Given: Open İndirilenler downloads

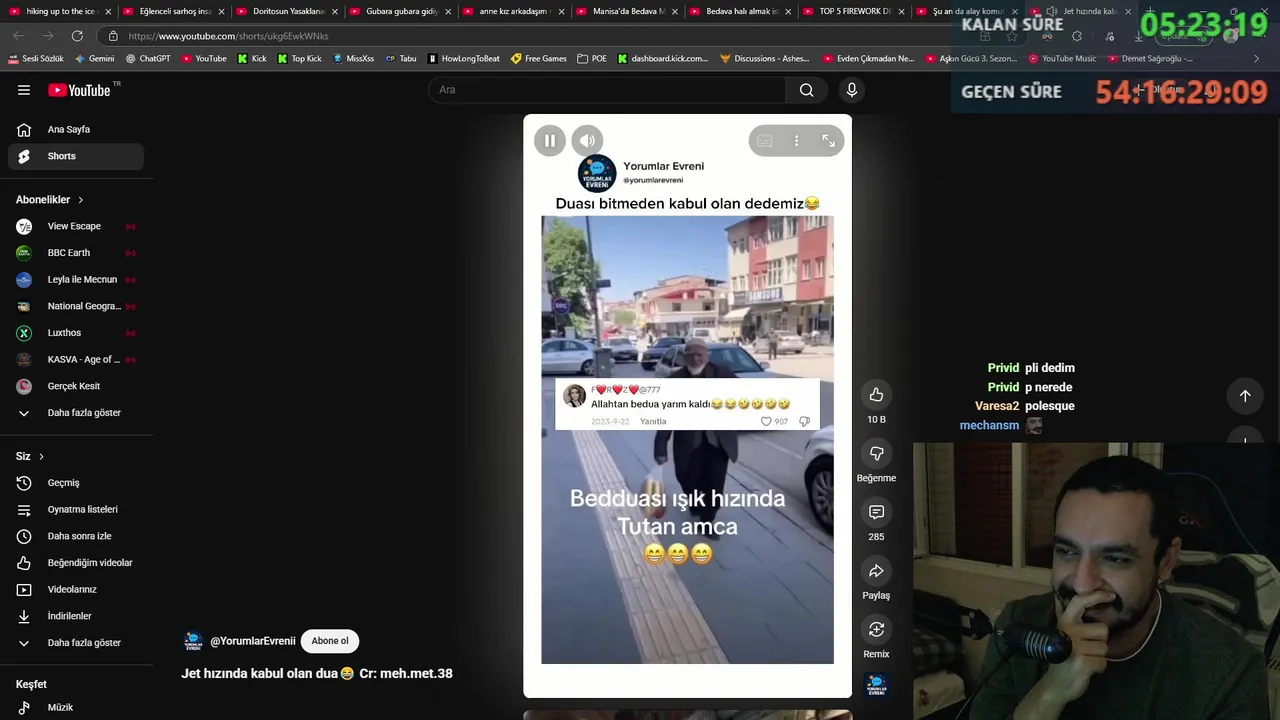Looking at the screenshot, I should point(76,616).
